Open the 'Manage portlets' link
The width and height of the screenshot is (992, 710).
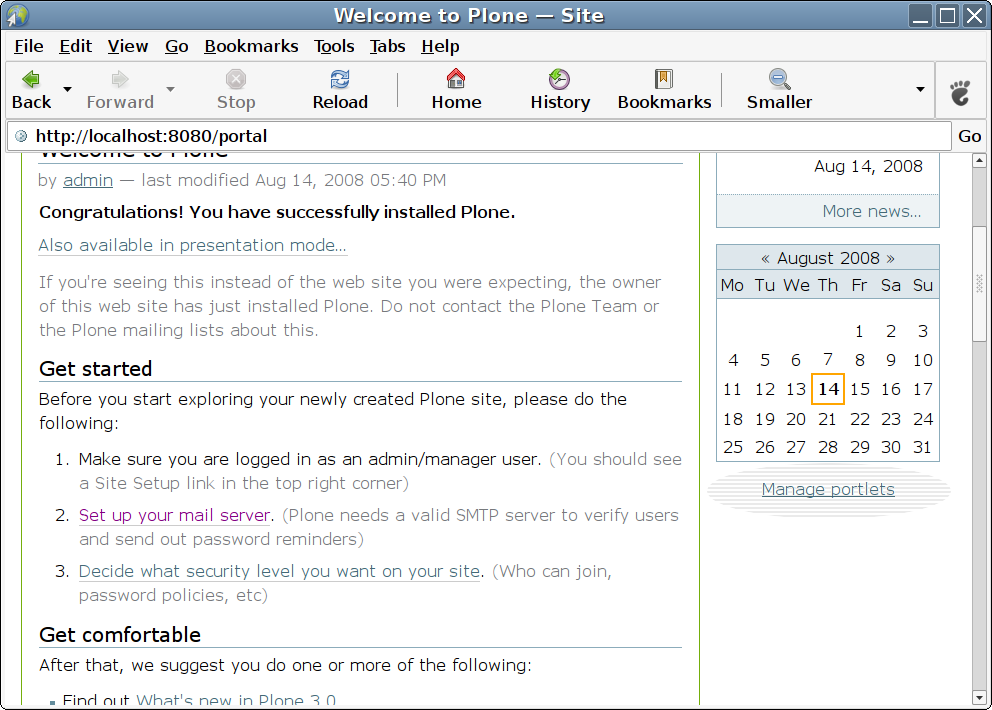tap(828, 489)
